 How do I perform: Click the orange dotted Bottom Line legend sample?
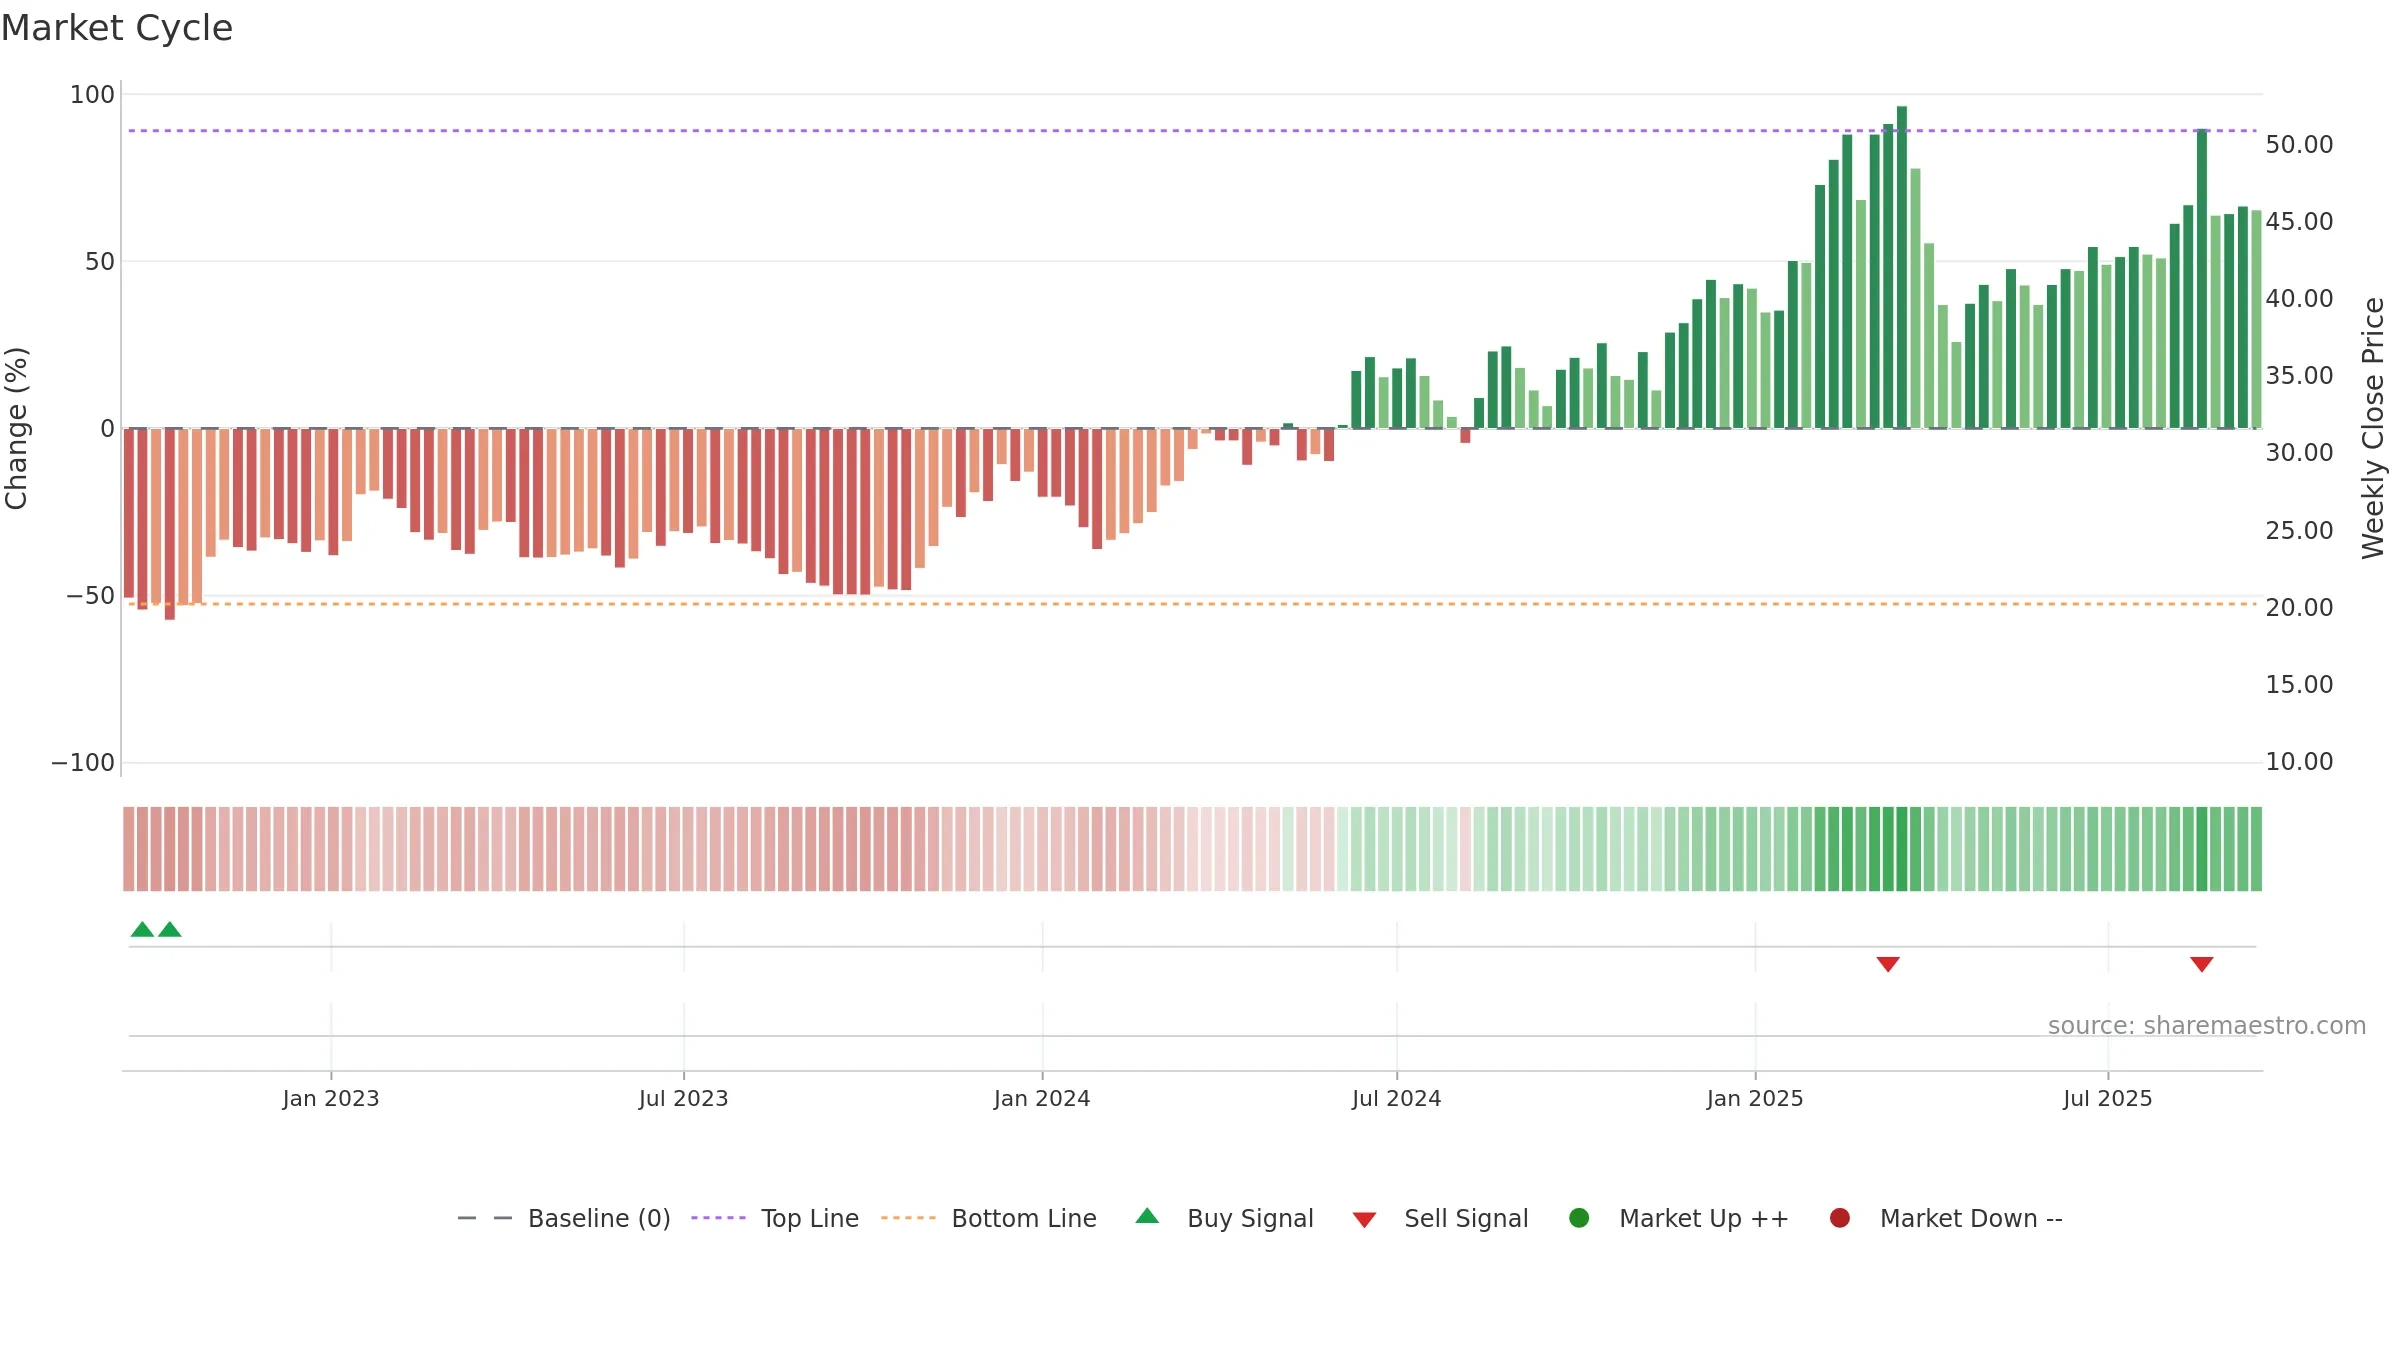pyautogui.click(x=908, y=1218)
